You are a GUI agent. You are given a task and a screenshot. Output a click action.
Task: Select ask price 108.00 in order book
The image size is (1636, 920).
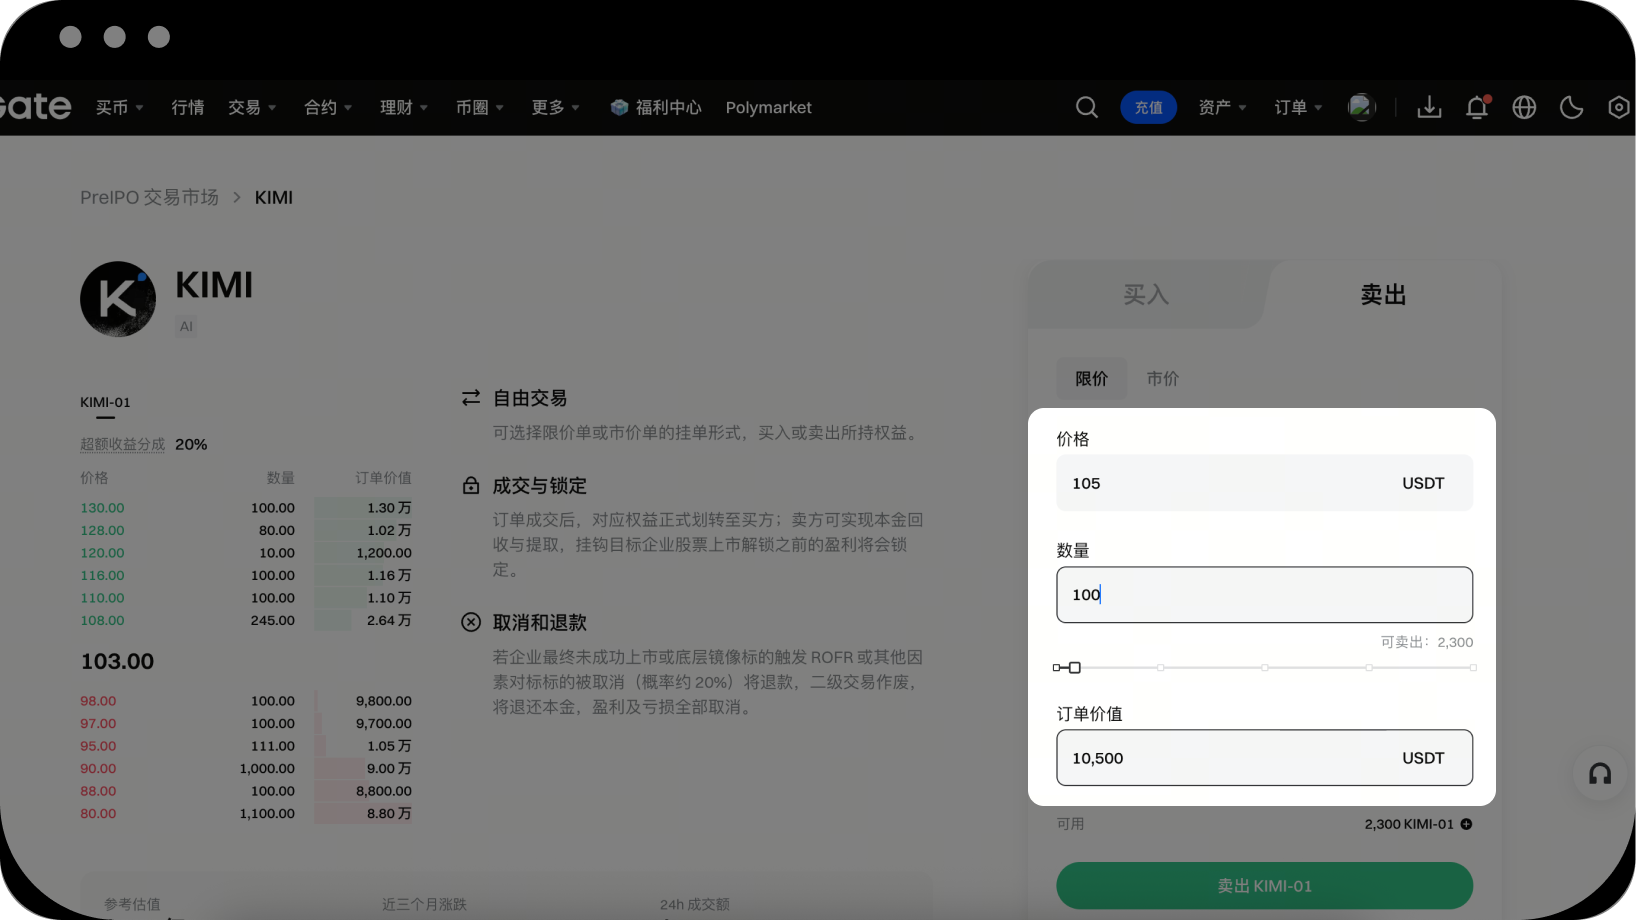coord(102,620)
